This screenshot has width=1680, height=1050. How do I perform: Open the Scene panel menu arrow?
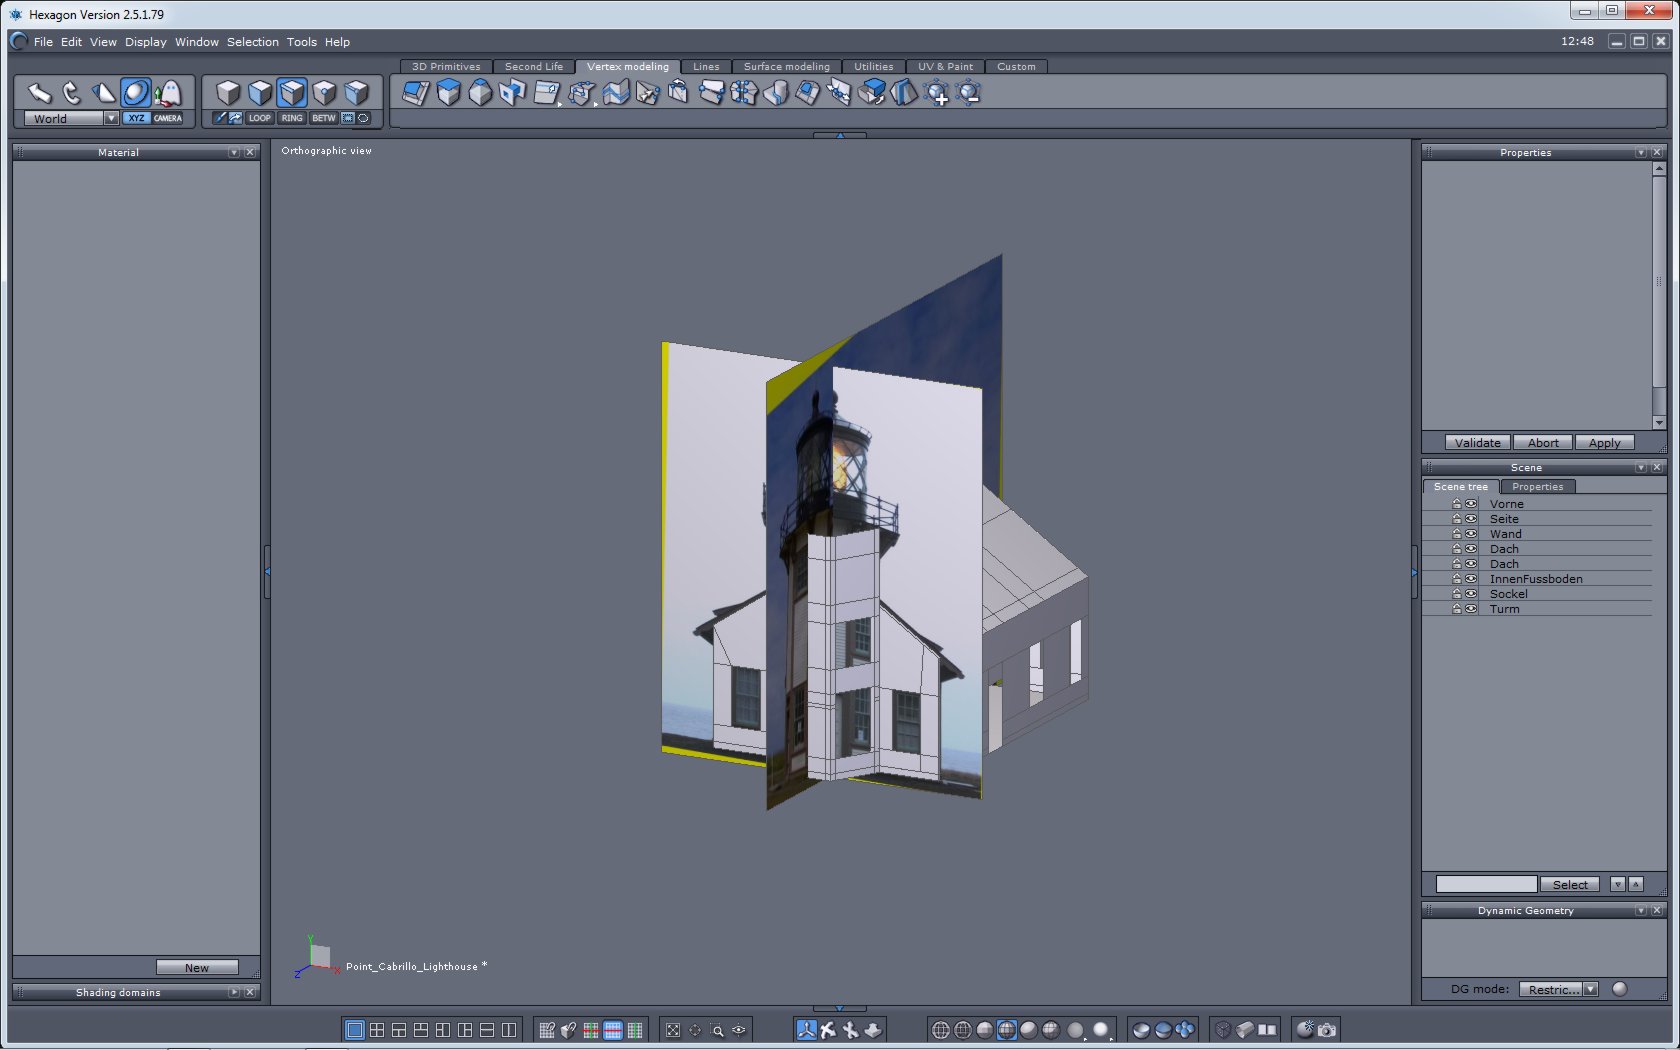[1641, 468]
